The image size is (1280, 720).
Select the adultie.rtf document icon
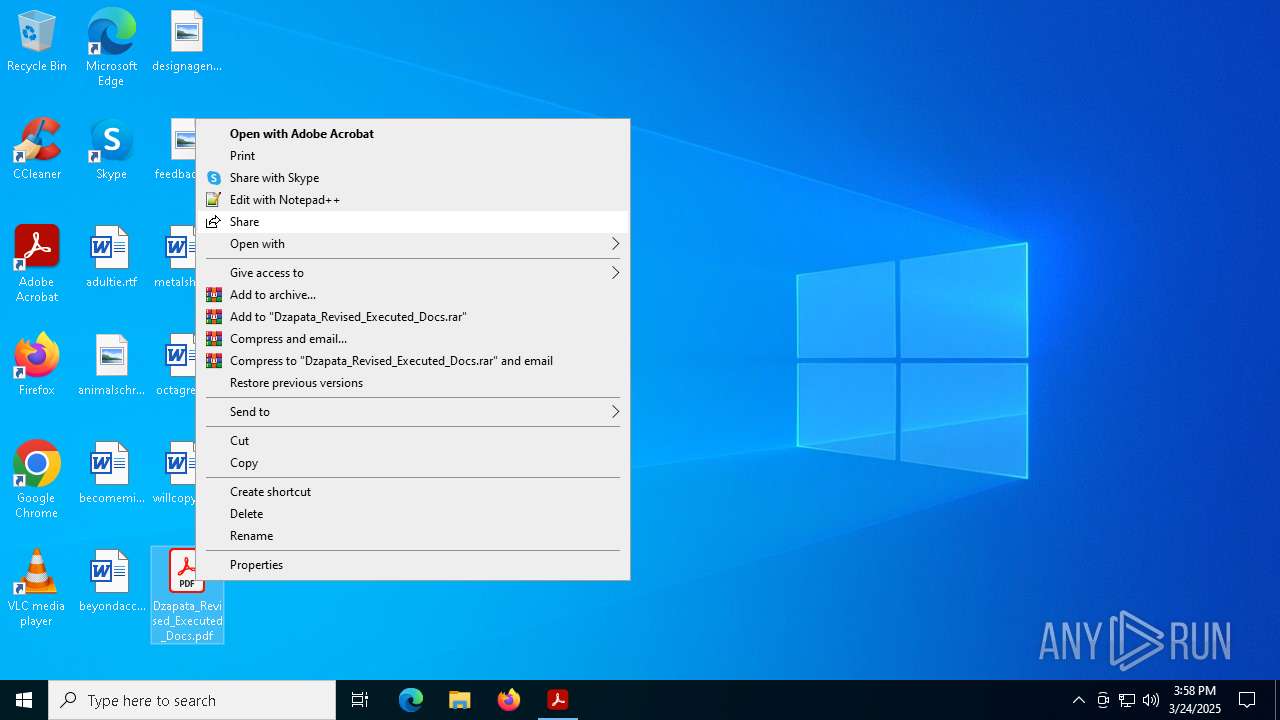tap(111, 258)
